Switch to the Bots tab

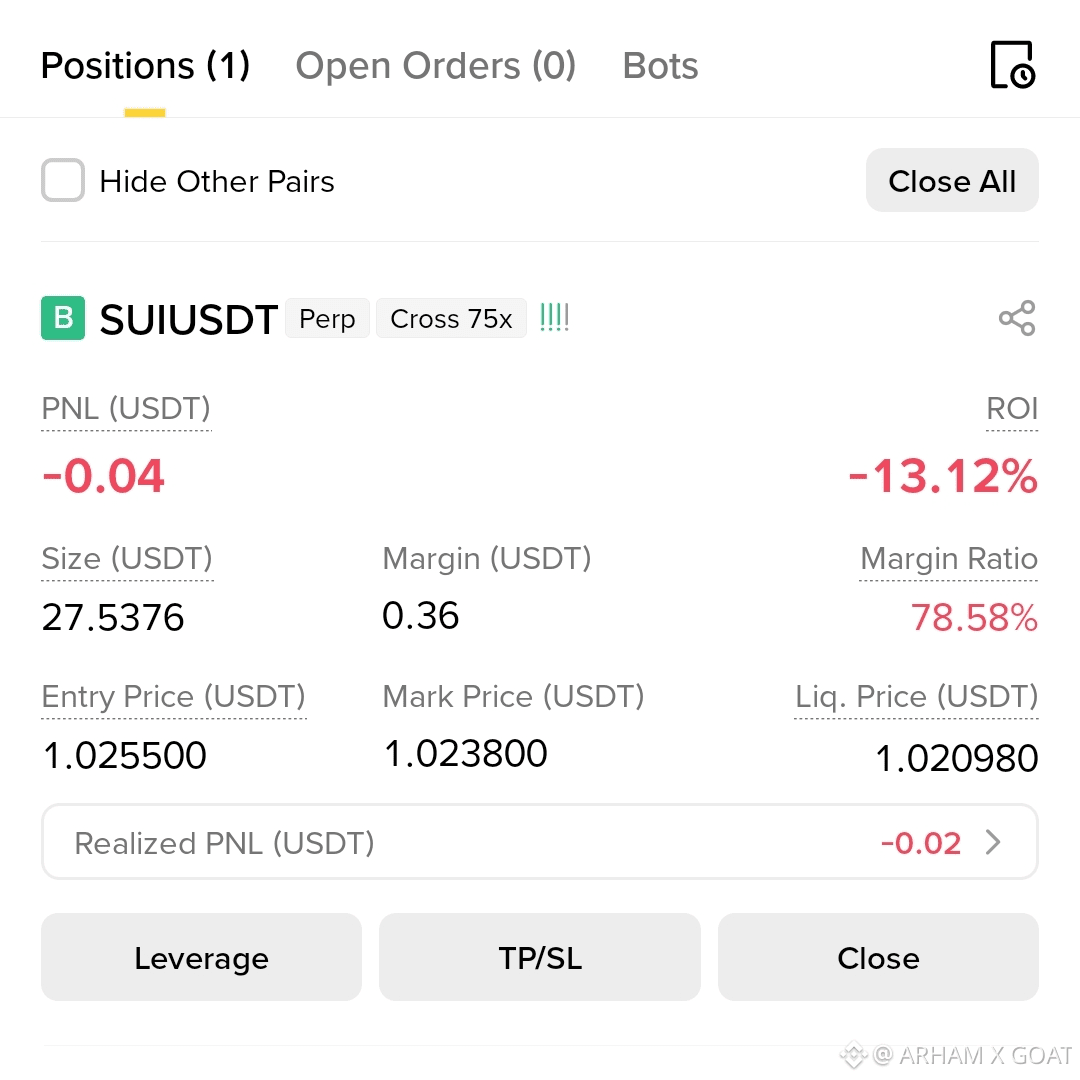[660, 66]
